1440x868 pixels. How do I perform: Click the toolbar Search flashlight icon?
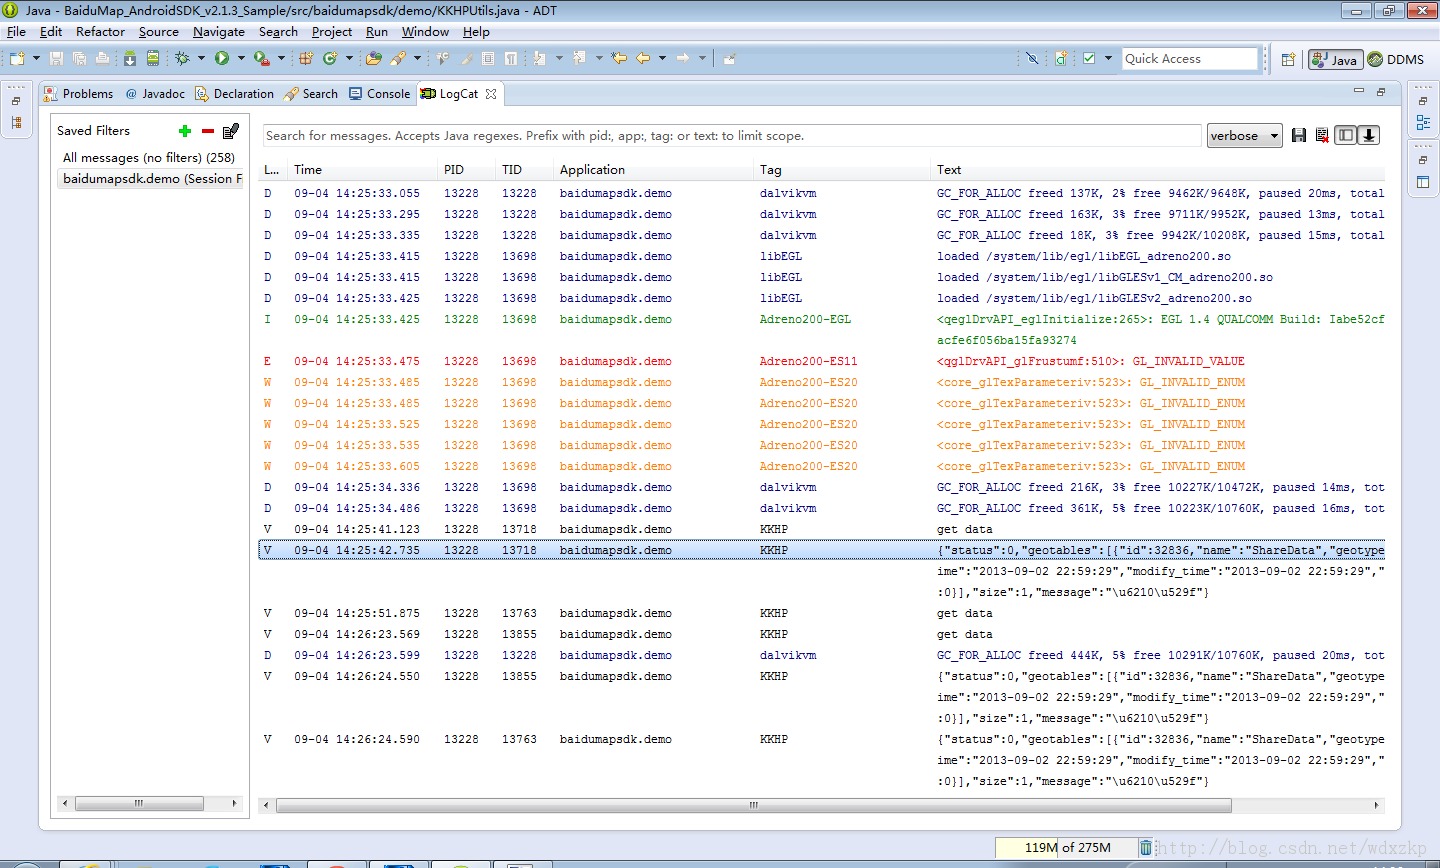tap(398, 59)
